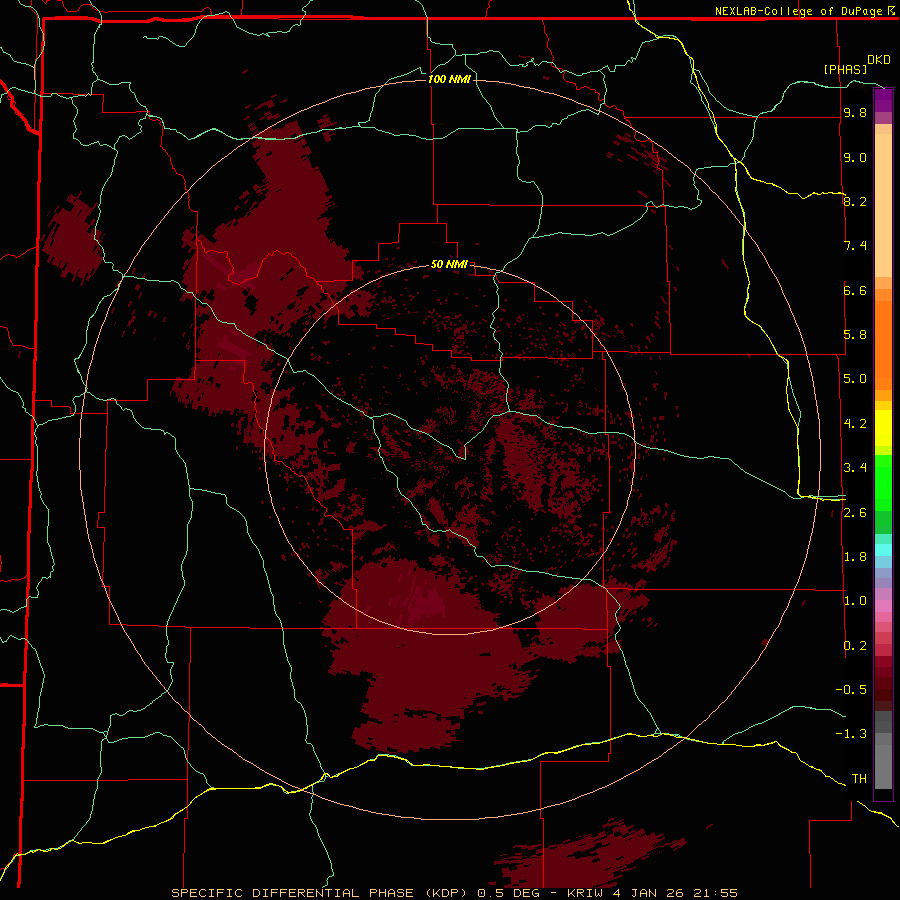
Task: Click the 1.0 value on the color scale
Action: click(x=855, y=601)
